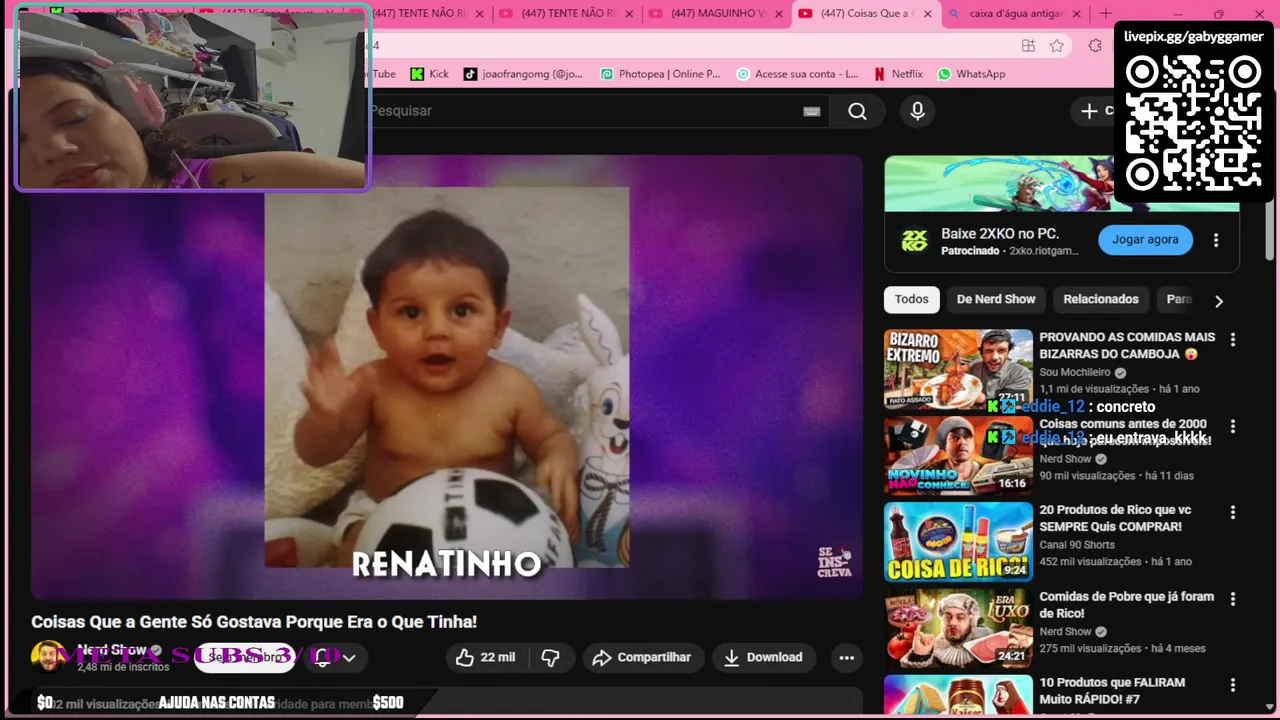Viewport: 1280px width, 720px height.
Task: Like the video with 22 mil thumbs up
Action: 485,657
